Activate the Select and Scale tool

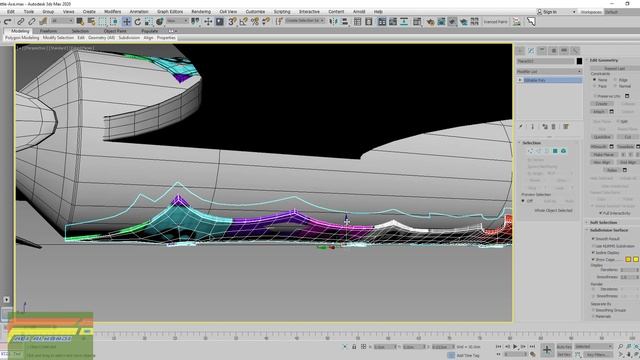[149, 22]
